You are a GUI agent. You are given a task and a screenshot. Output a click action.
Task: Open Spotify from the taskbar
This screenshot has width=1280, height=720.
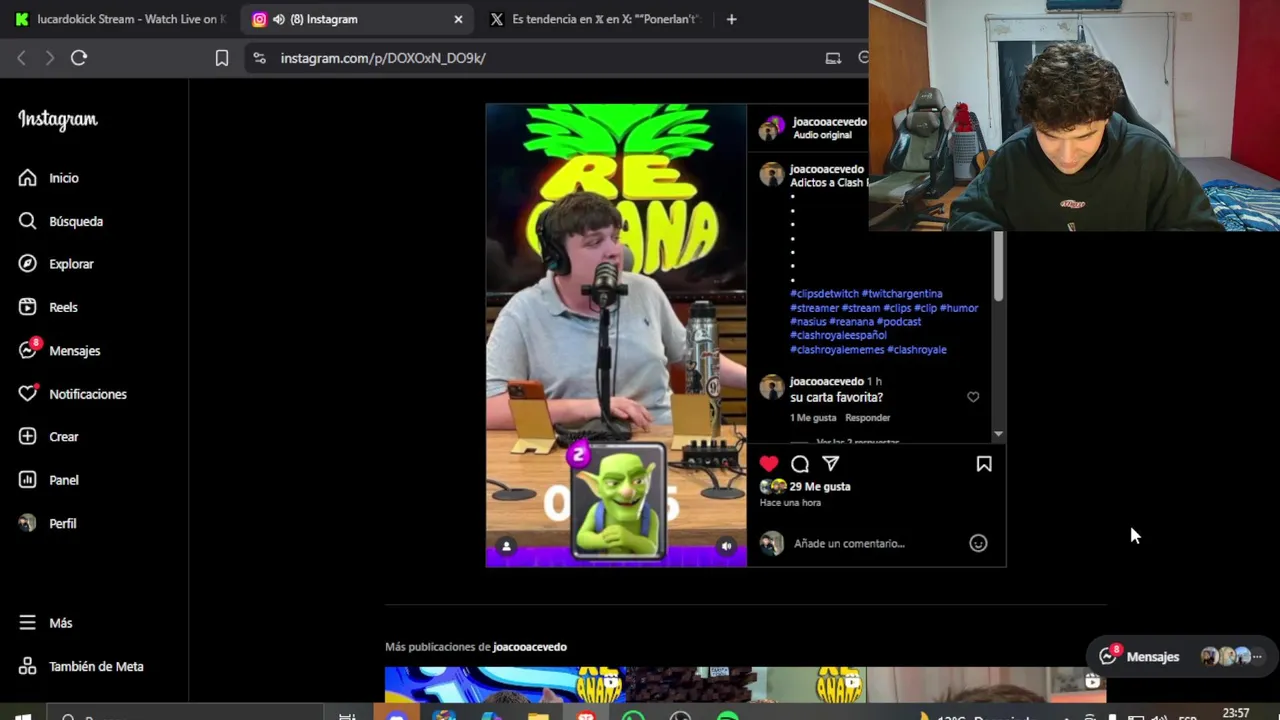(728, 716)
